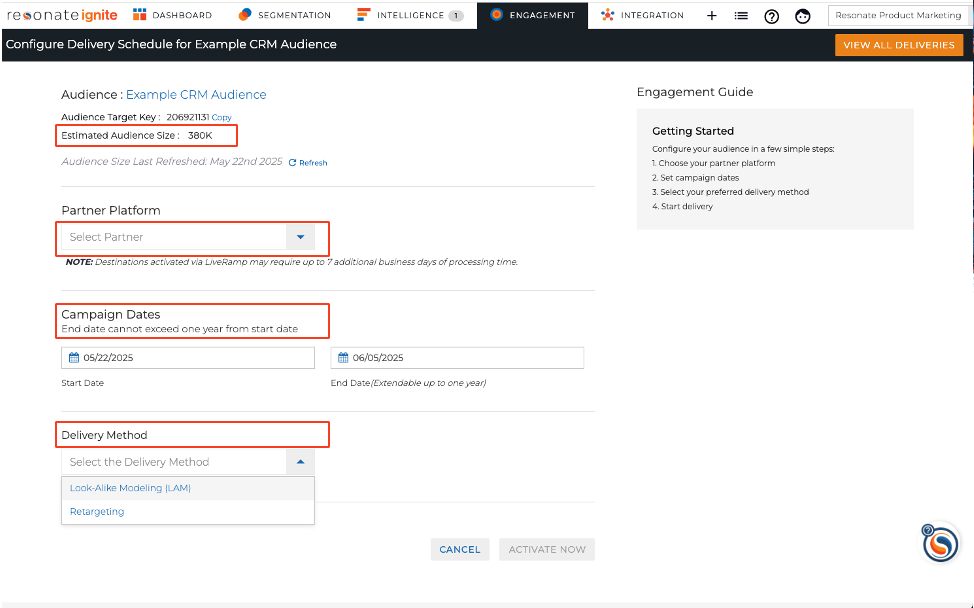Click the View All Deliveries button
This screenshot has width=974, height=608.
(x=899, y=45)
